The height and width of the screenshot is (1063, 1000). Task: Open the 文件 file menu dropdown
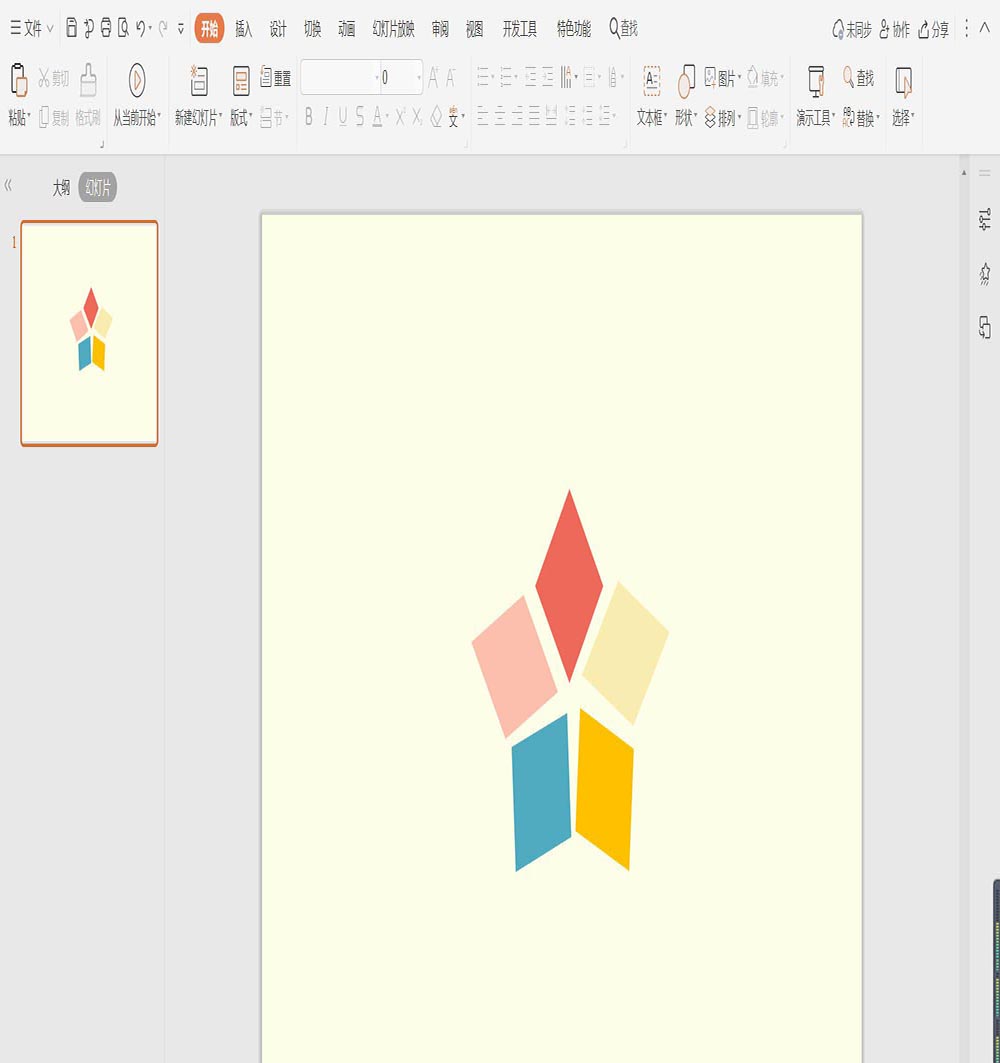32,28
